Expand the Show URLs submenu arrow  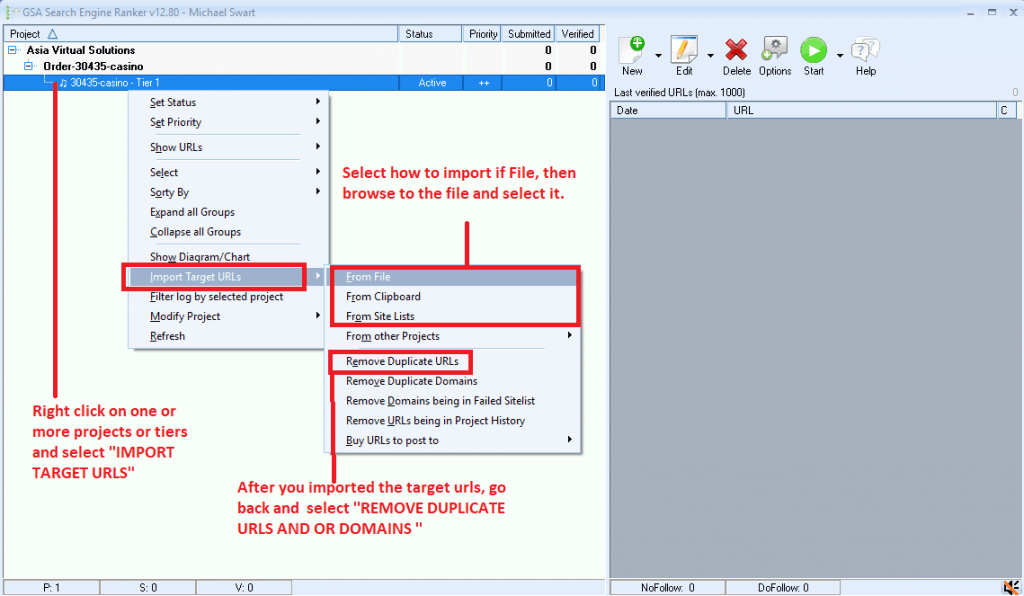pos(317,146)
